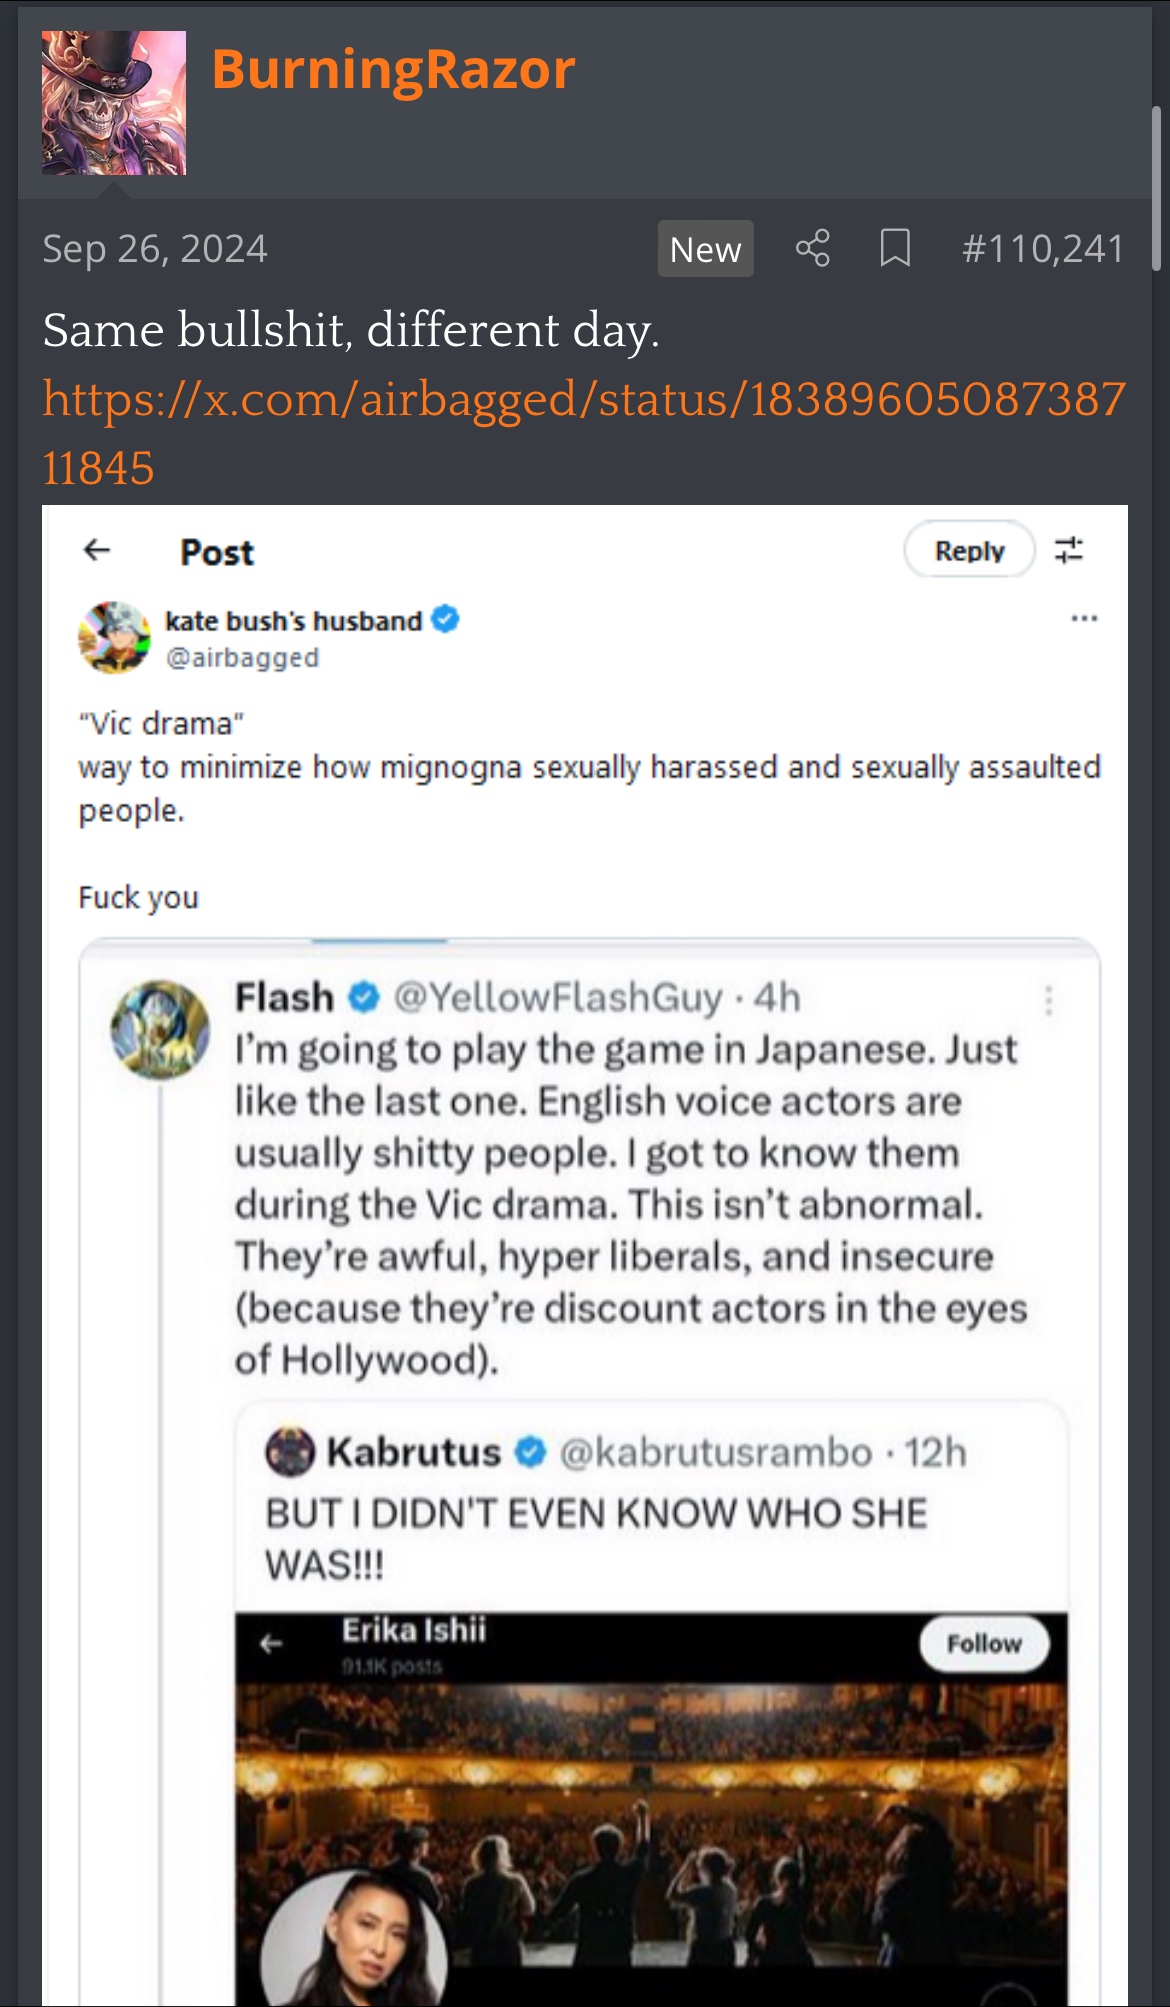Click the Kabrutus avatar icon
1170x2007 pixels.
click(x=290, y=1452)
